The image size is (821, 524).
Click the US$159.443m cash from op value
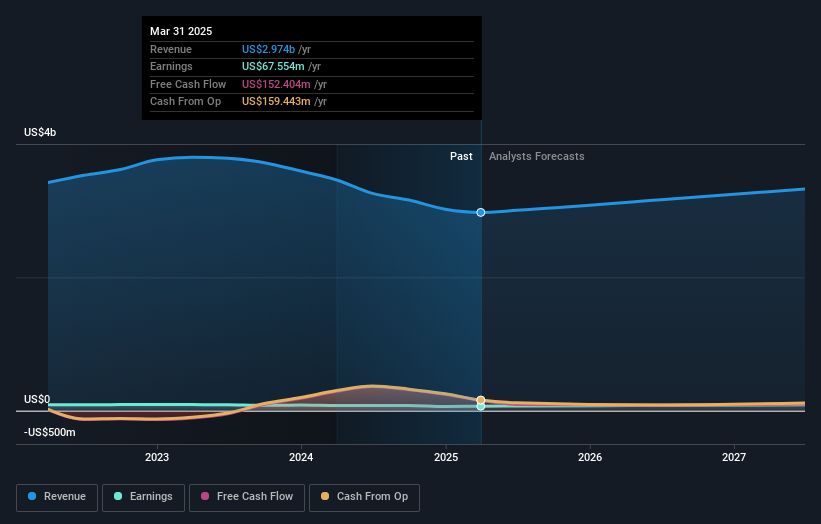276,102
